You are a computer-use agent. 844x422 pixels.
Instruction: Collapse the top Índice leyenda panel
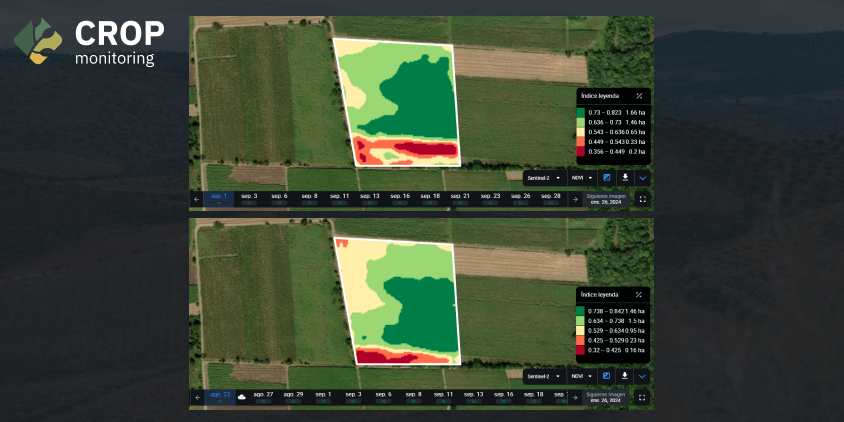click(x=639, y=96)
